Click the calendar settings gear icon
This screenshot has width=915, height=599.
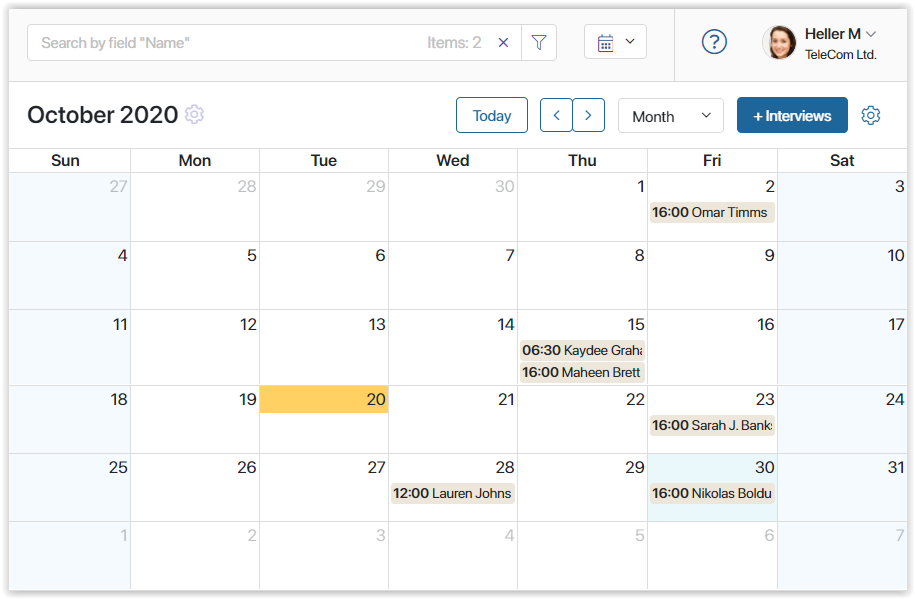(870, 115)
